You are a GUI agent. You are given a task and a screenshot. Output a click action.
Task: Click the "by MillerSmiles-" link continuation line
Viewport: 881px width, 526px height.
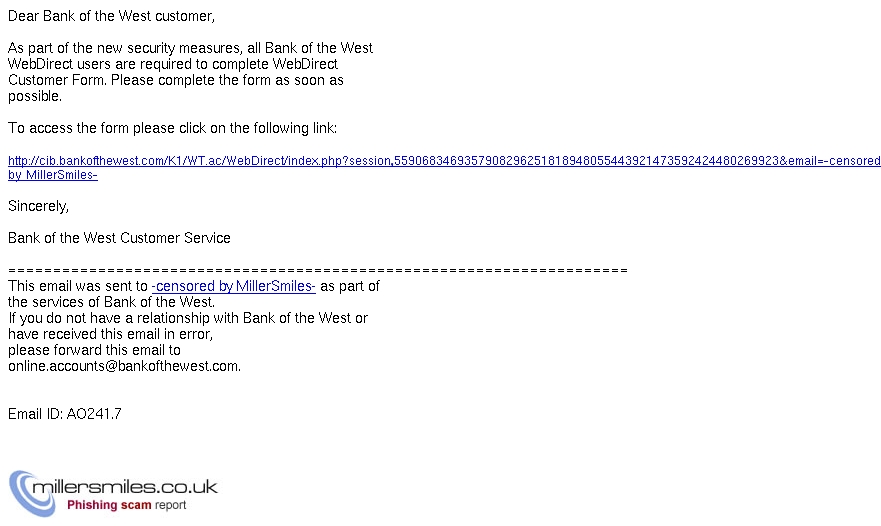click(53, 175)
